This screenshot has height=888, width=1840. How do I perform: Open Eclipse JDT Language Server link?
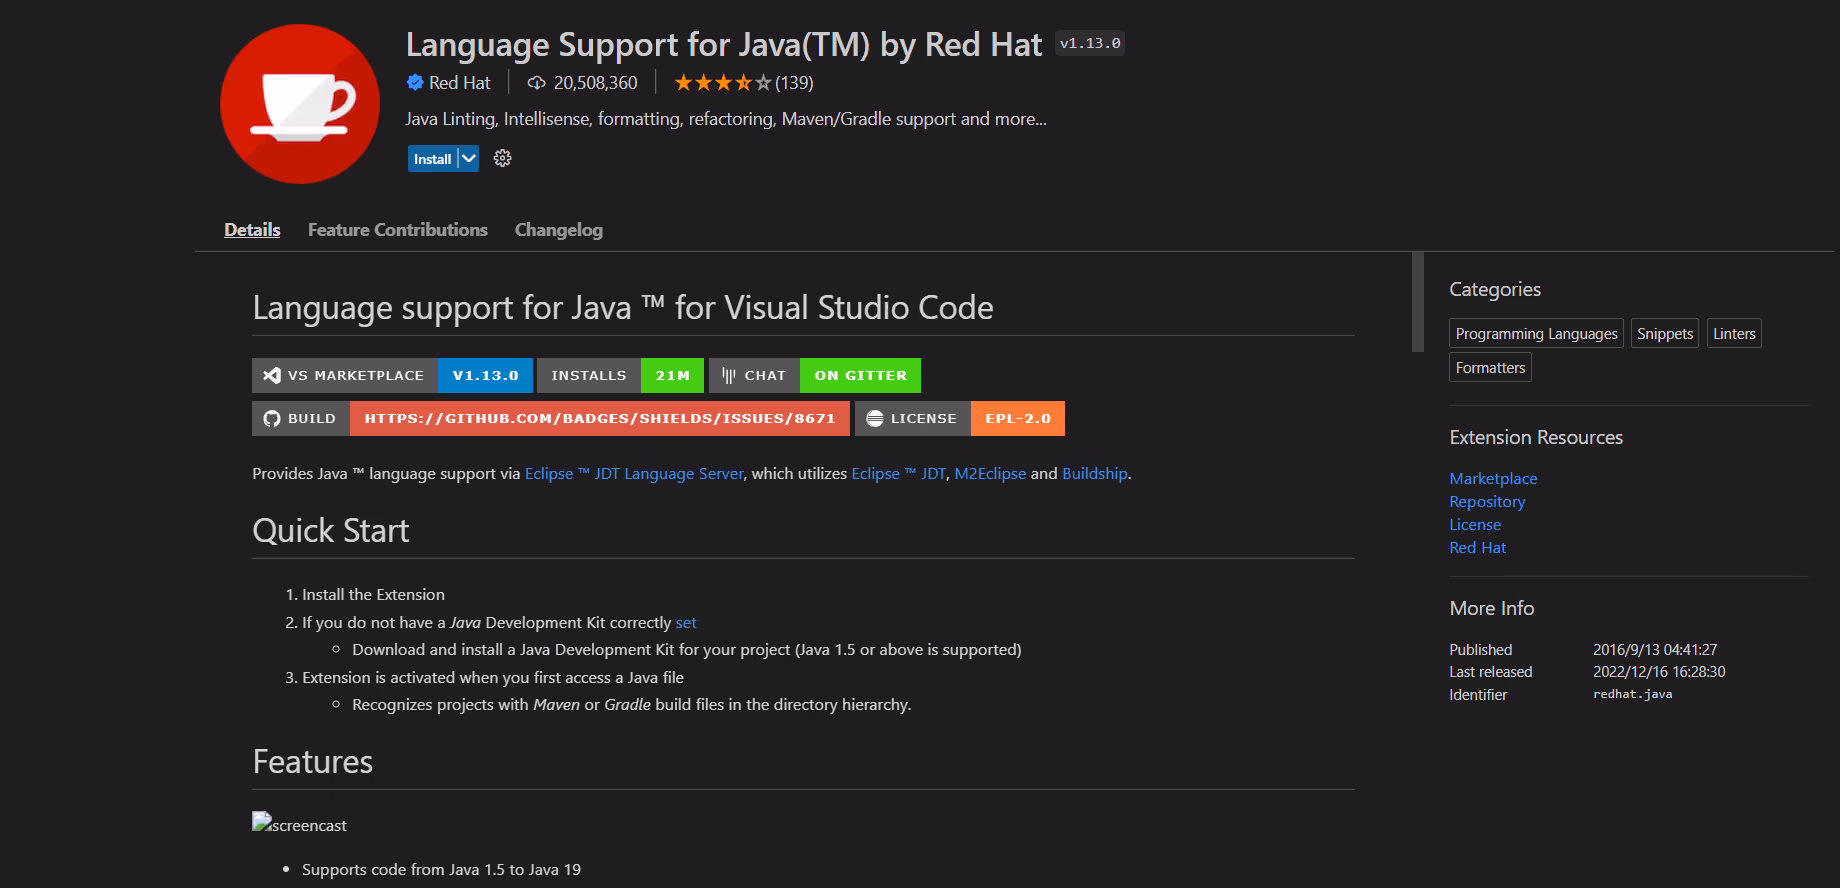click(x=634, y=474)
